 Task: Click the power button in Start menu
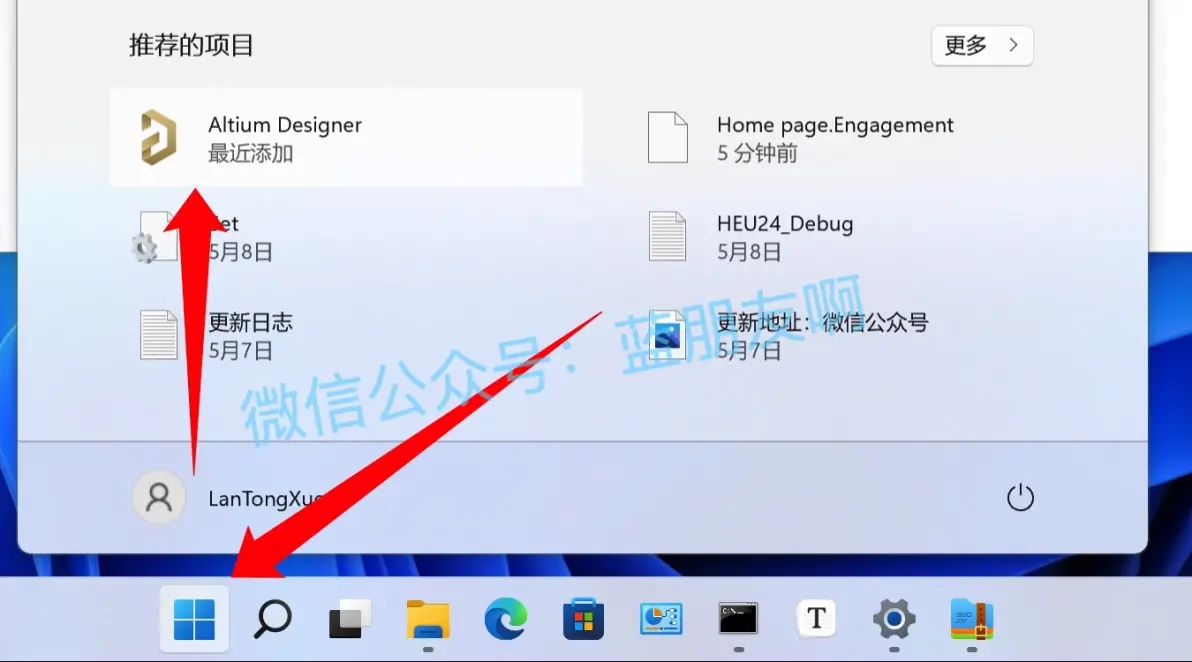click(1020, 498)
